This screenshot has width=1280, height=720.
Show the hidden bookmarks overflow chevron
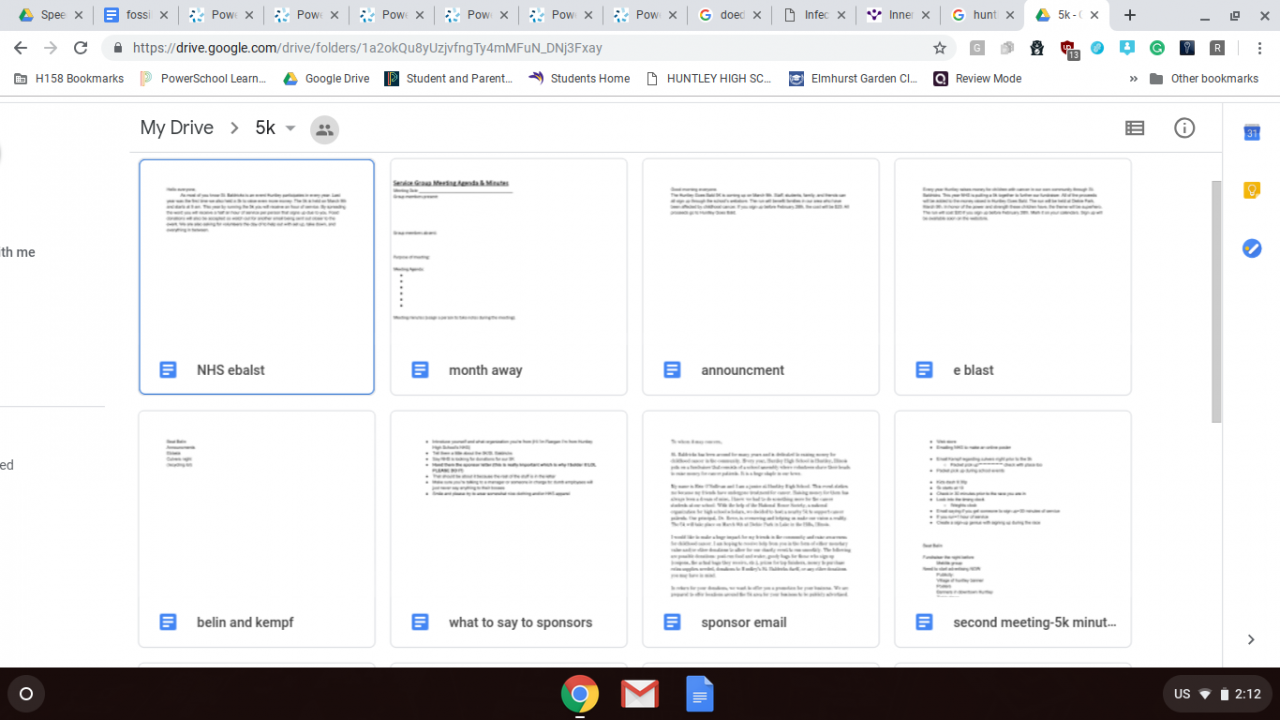click(x=1133, y=78)
